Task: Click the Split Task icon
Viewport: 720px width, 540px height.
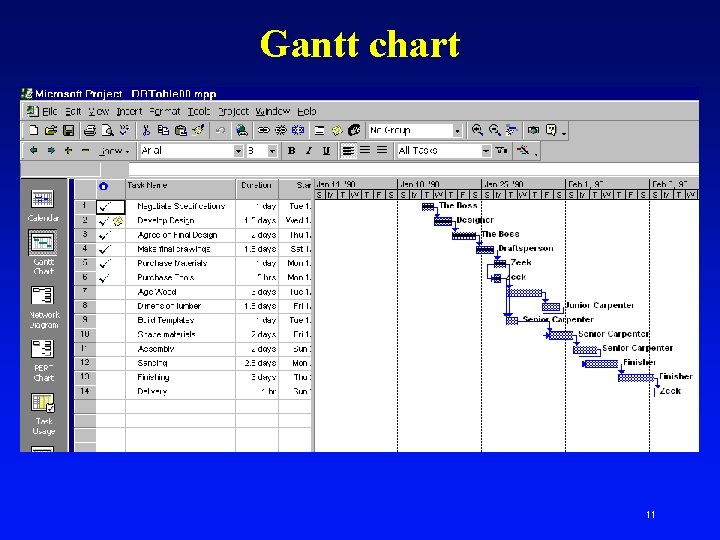Action: (298, 130)
